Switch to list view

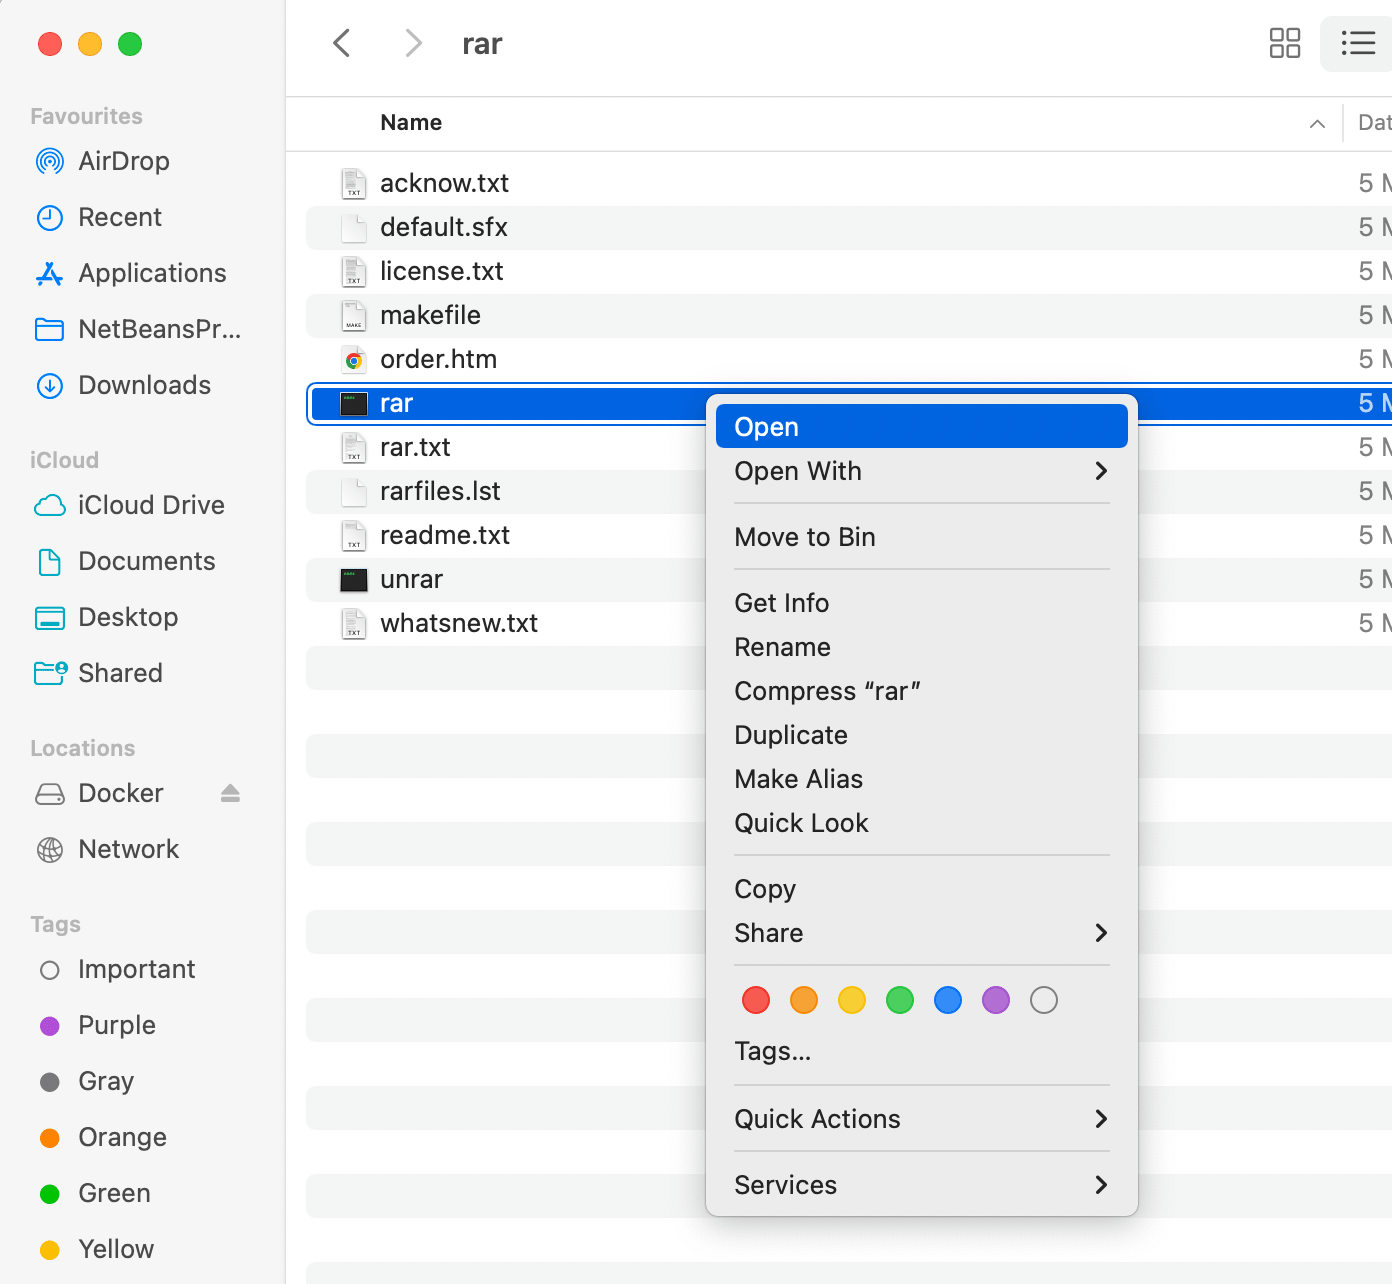click(x=1357, y=43)
